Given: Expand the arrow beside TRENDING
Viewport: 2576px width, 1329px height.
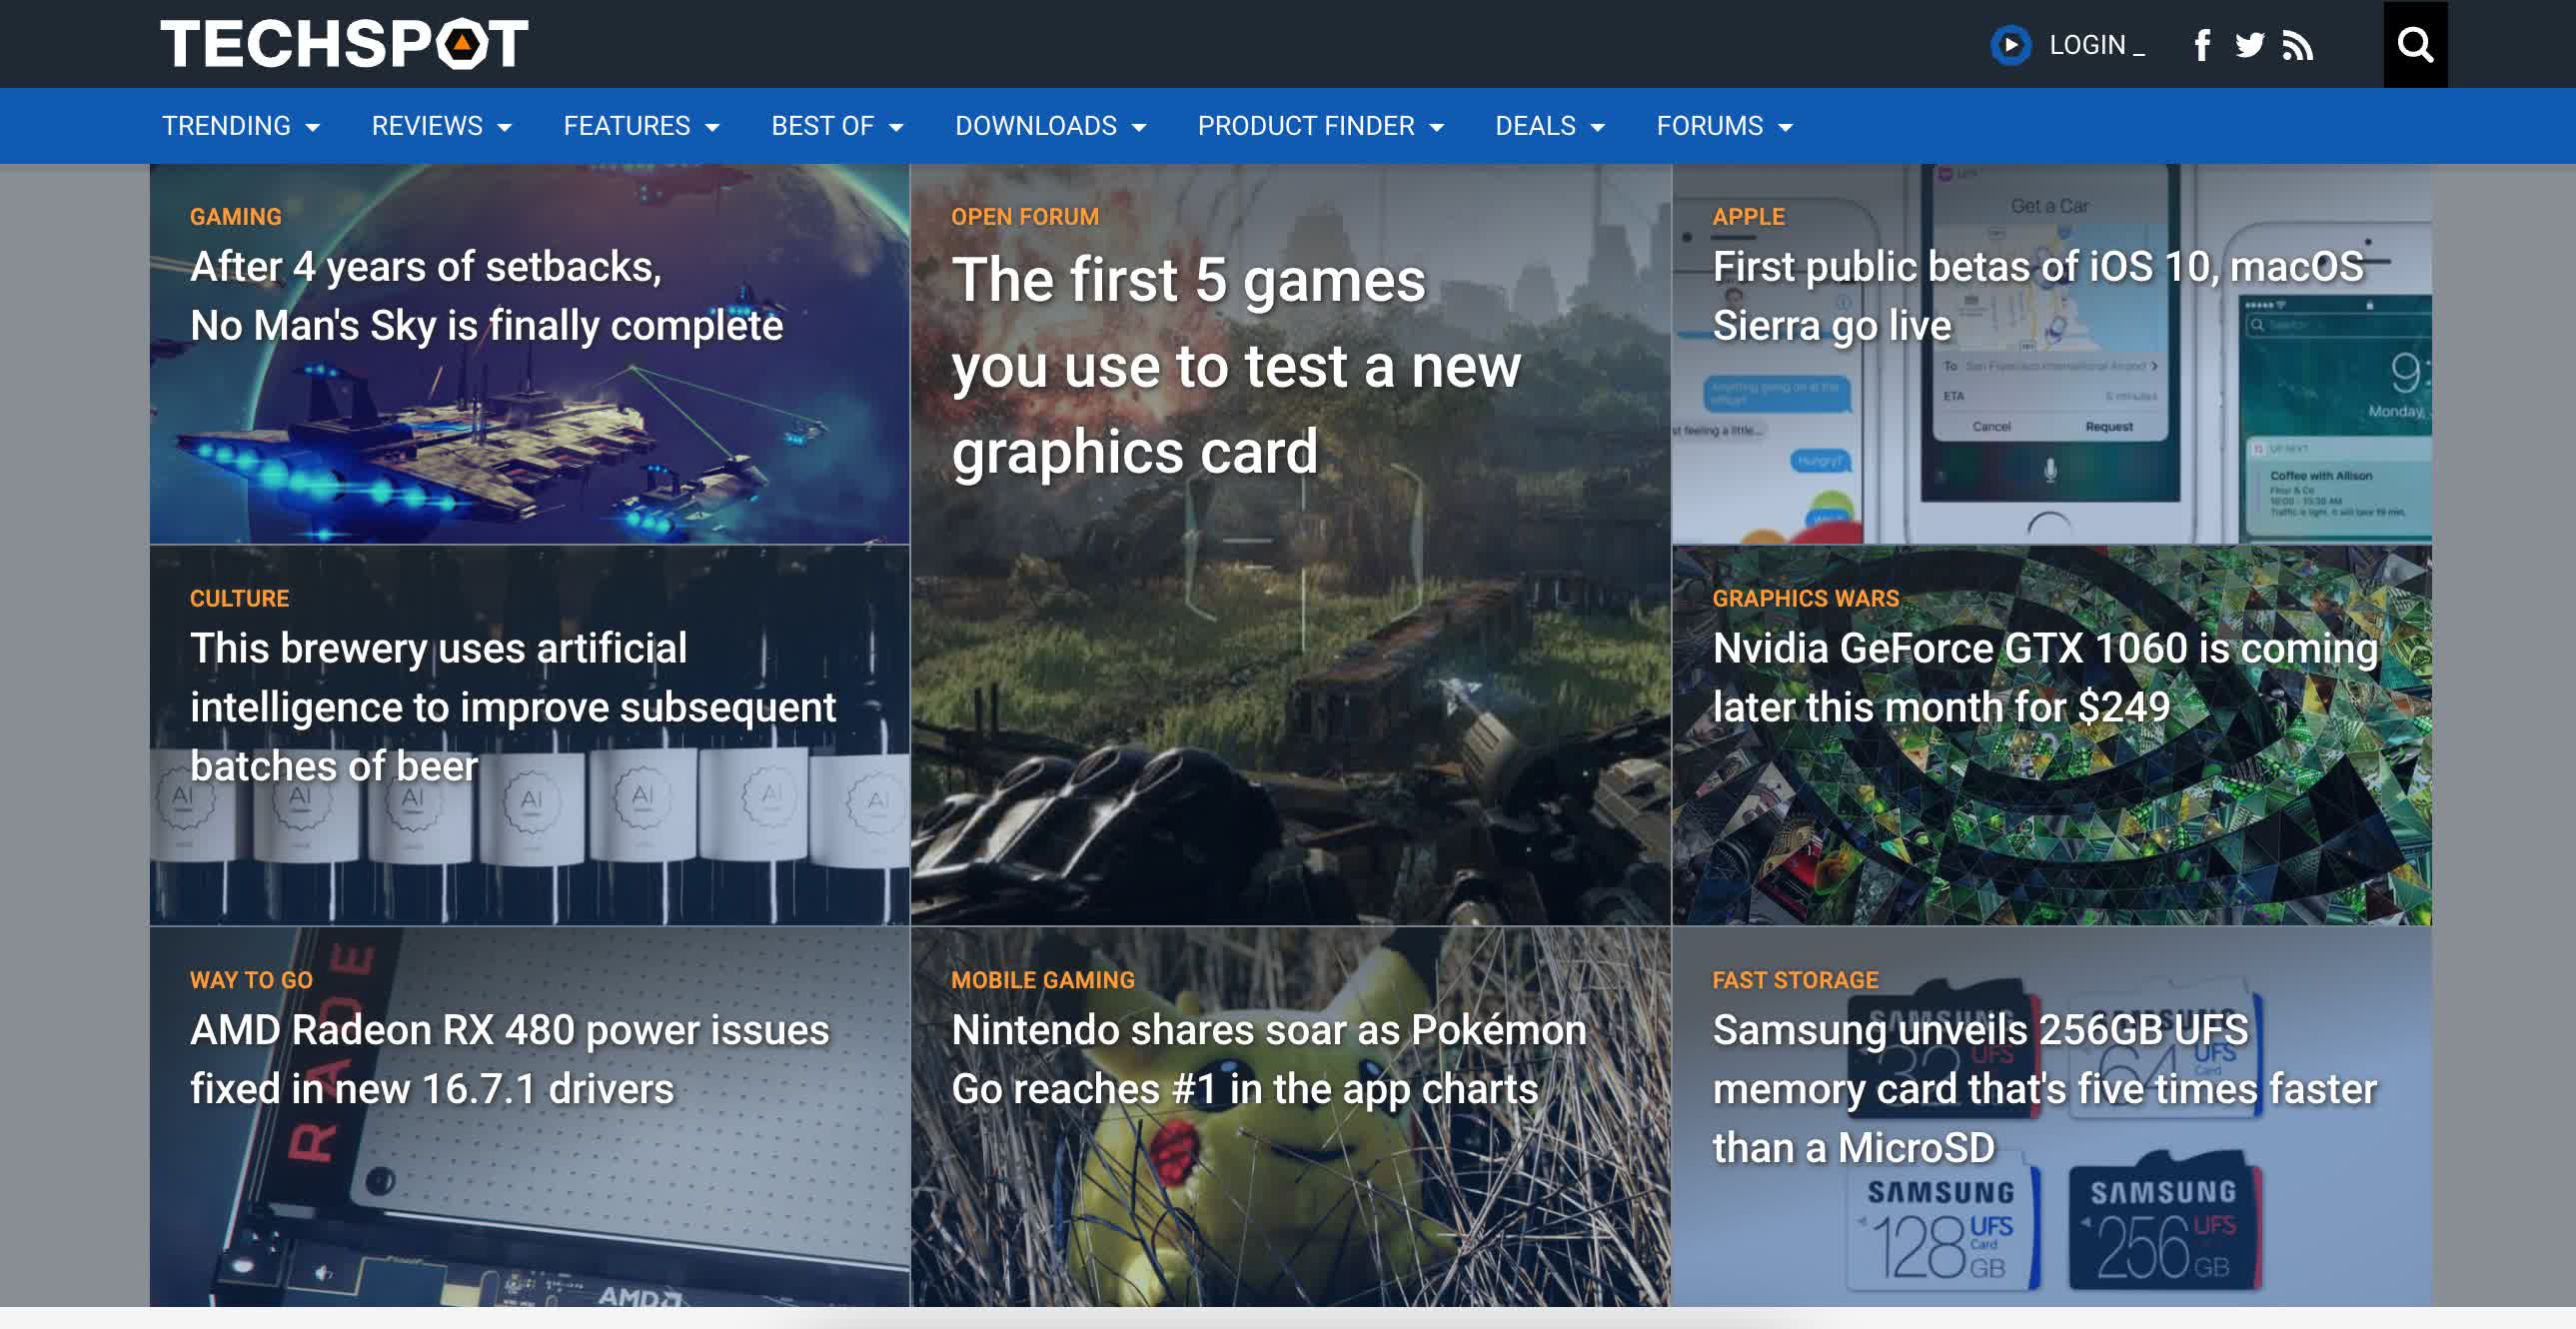Looking at the screenshot, I should click(x=312, y=128).
